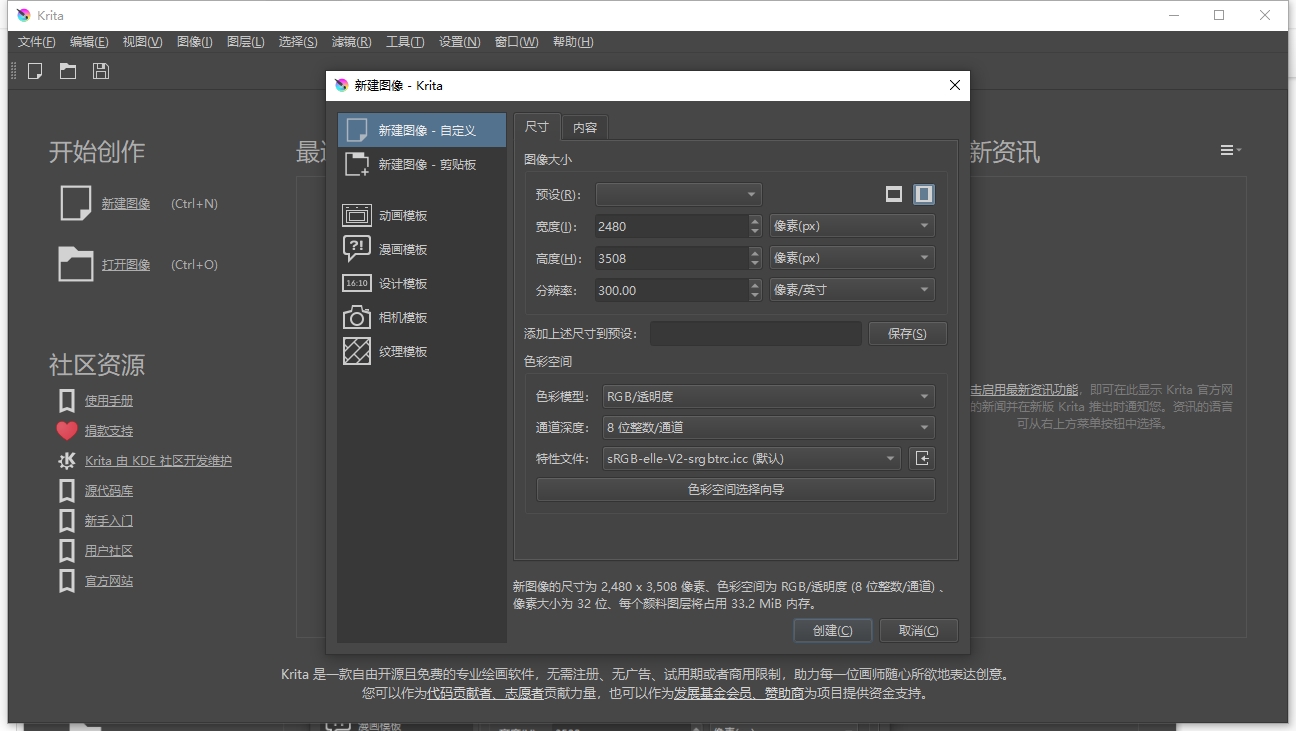
Task: Open the 使用手册 link
Action: [x=109, y=401]
